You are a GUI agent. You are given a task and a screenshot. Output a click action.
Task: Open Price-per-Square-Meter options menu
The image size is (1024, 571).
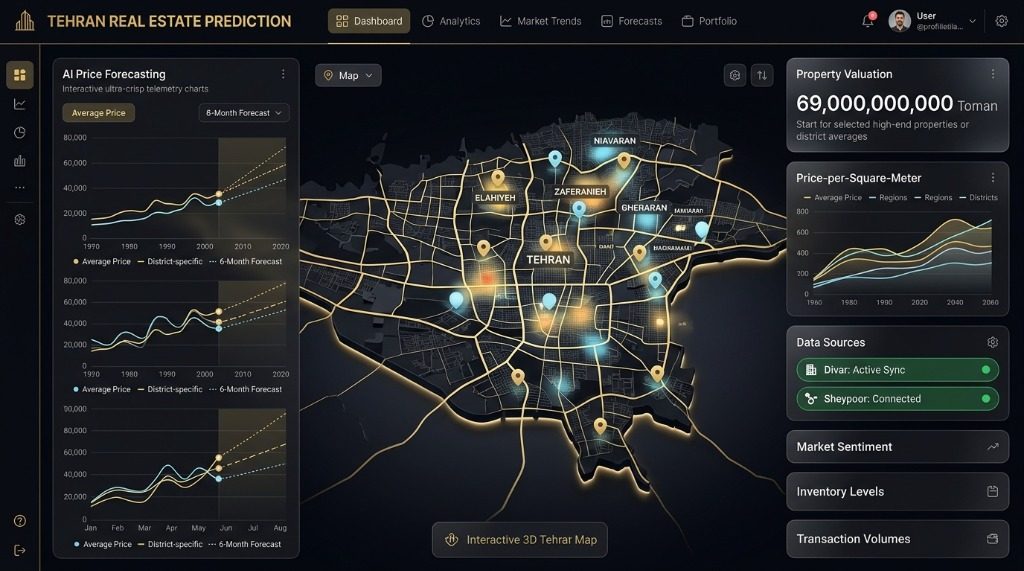coord(993,178)
